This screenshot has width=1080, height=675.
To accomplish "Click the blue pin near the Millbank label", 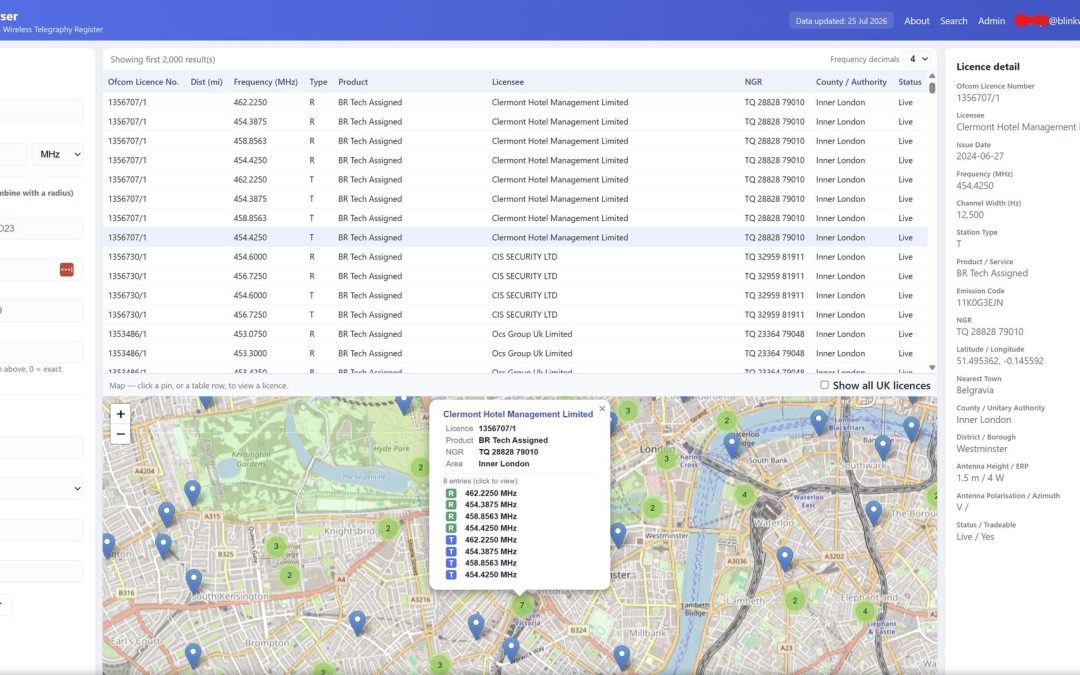I will tap(621, 657).
